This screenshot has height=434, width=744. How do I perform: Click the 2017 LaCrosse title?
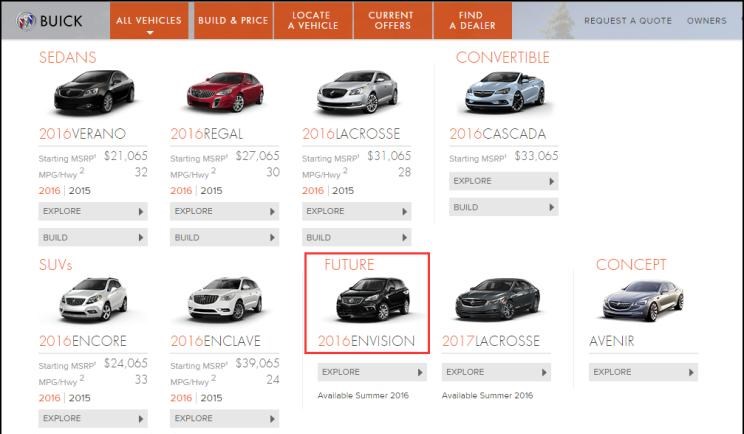tap(491, 341)
